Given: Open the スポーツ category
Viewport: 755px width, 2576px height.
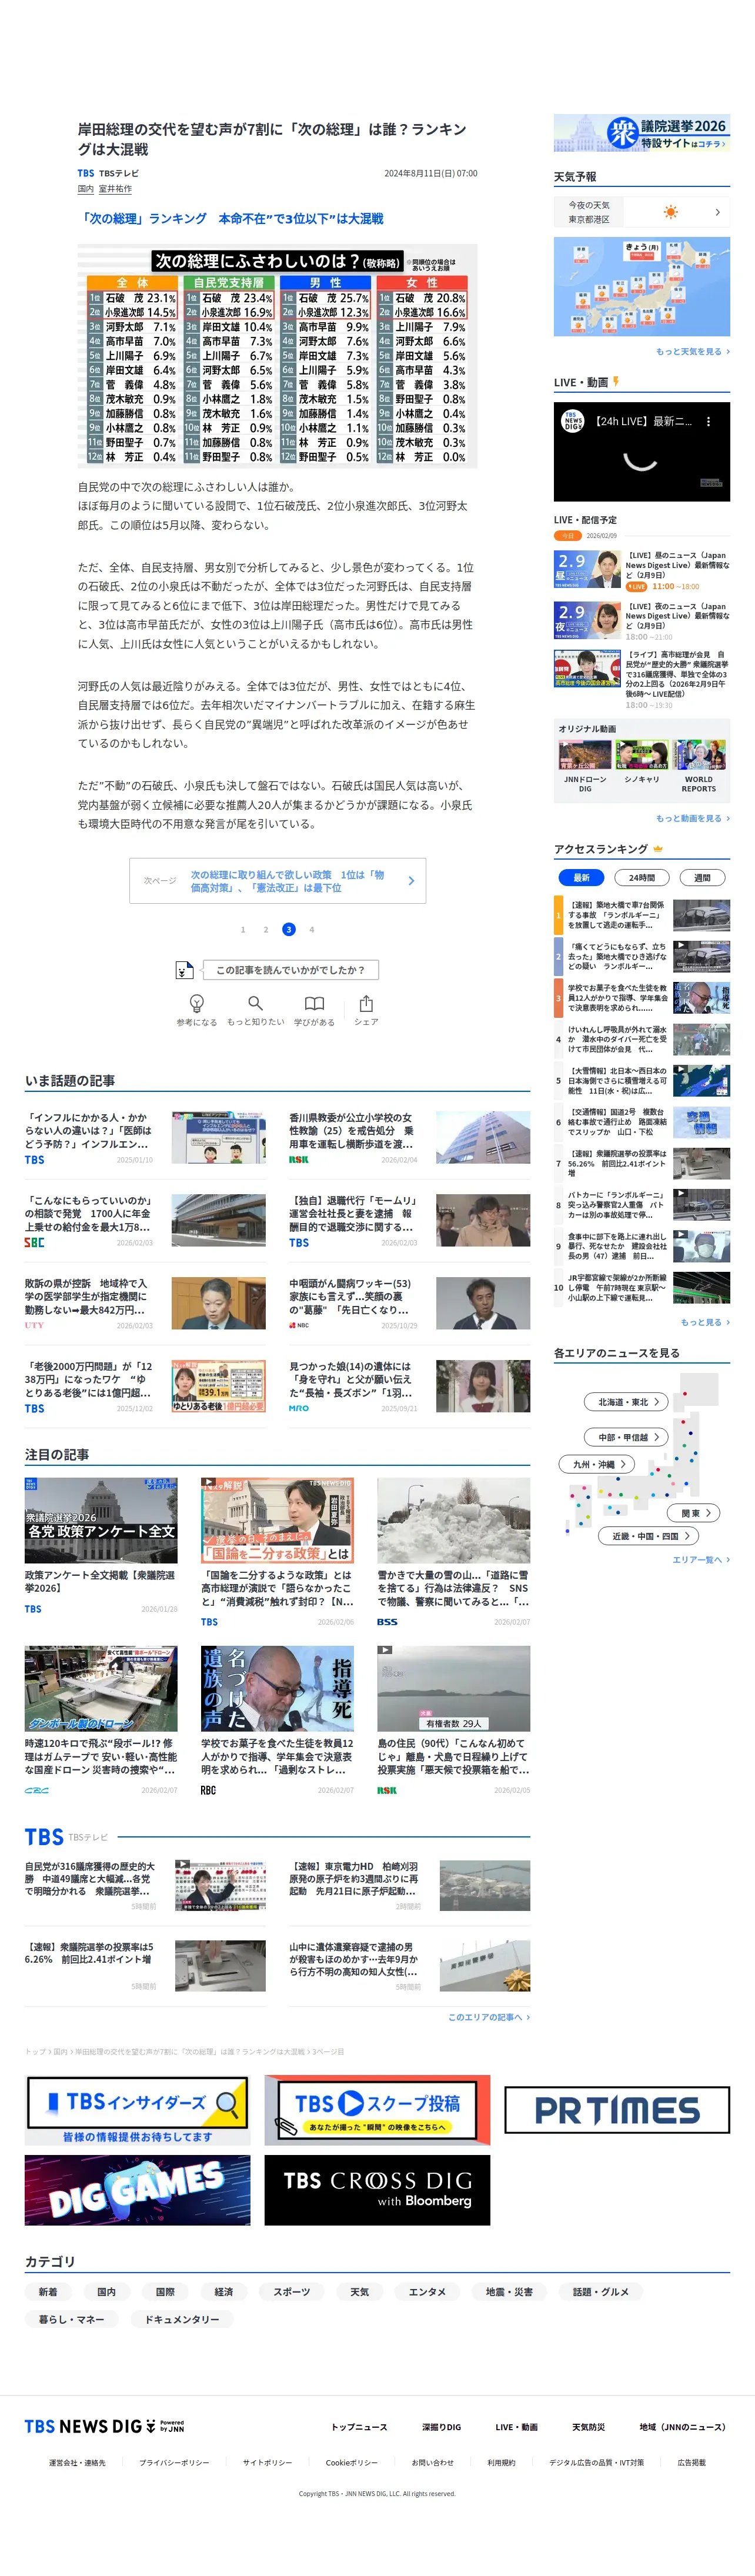Looking at the screenshot, I should point(291,2291).
